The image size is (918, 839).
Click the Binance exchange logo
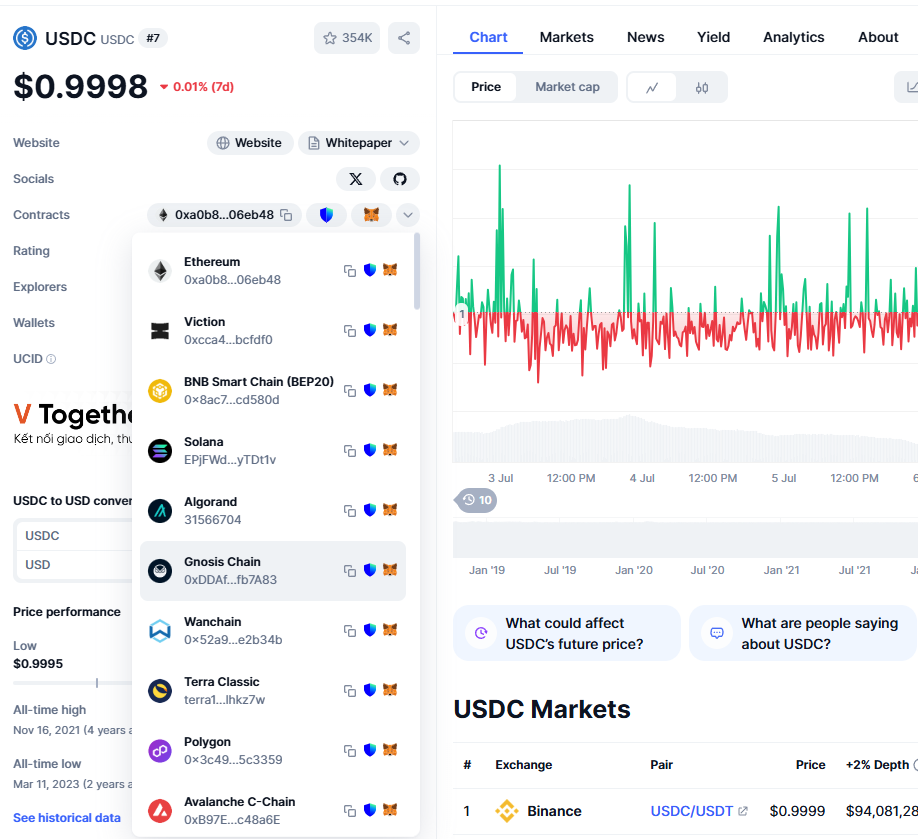(507, 811)
